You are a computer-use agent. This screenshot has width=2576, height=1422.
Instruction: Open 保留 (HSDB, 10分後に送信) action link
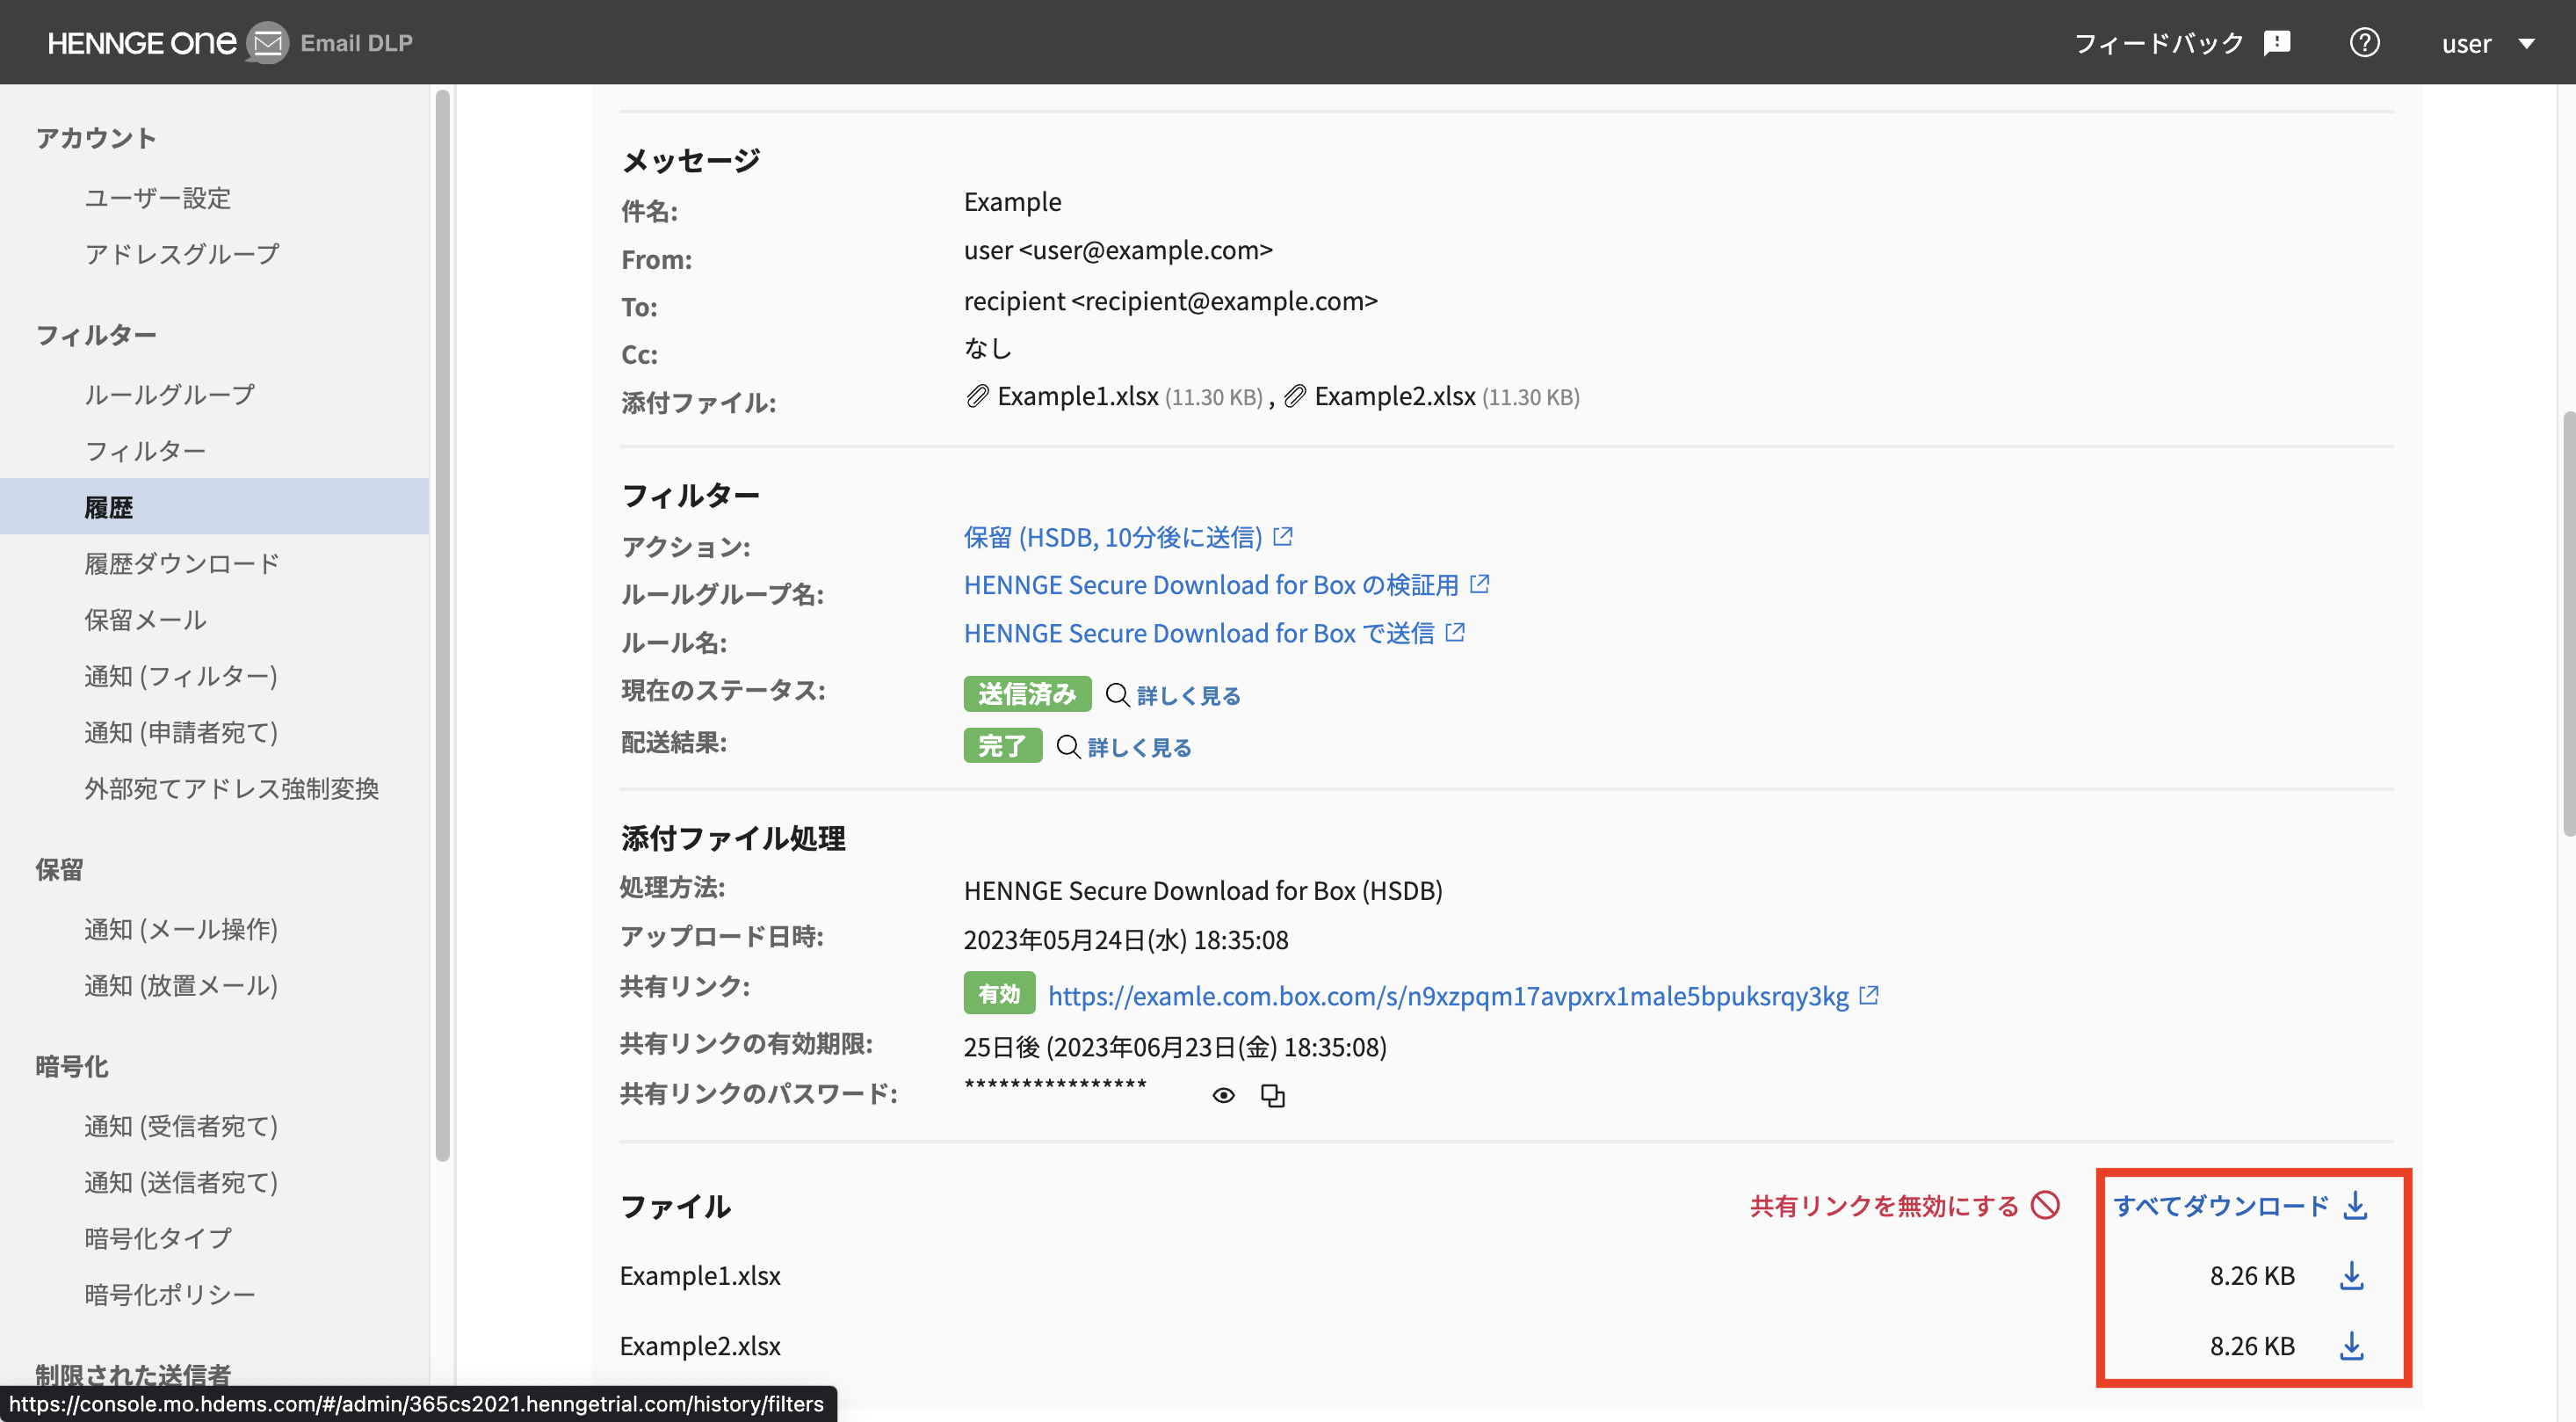[1112, 538]
